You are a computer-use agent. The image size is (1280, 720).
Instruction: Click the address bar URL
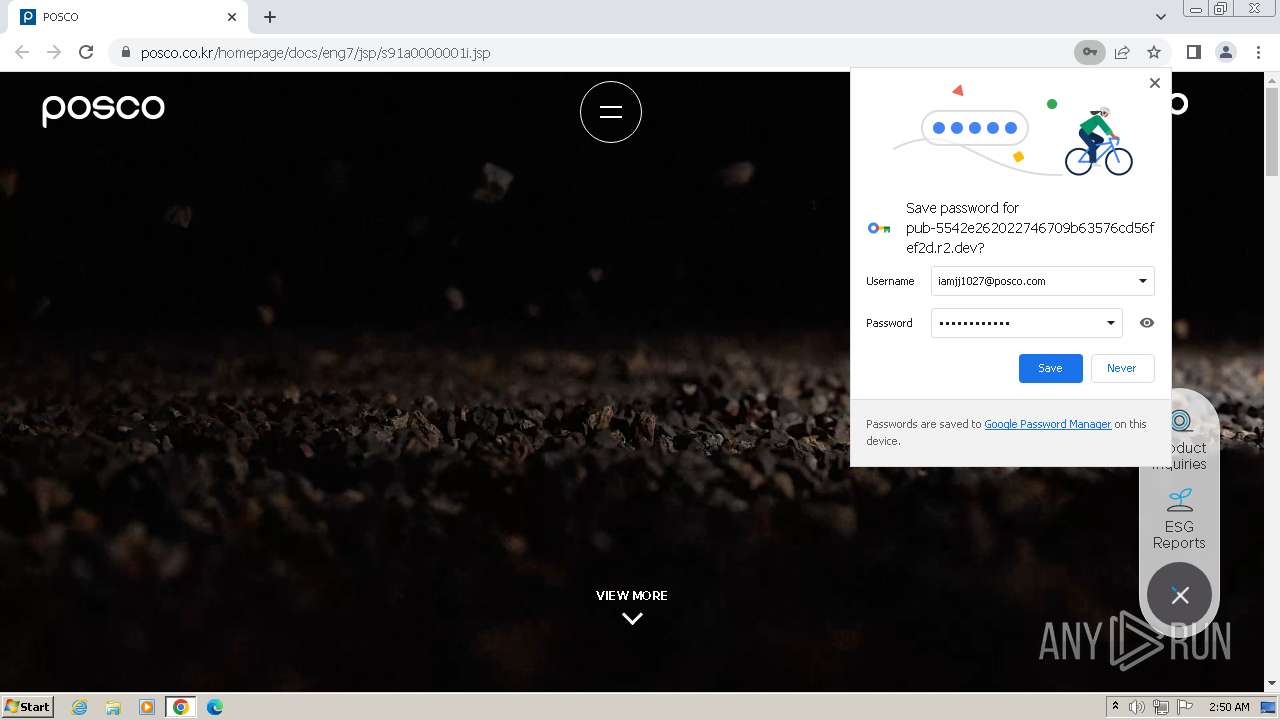315,53
